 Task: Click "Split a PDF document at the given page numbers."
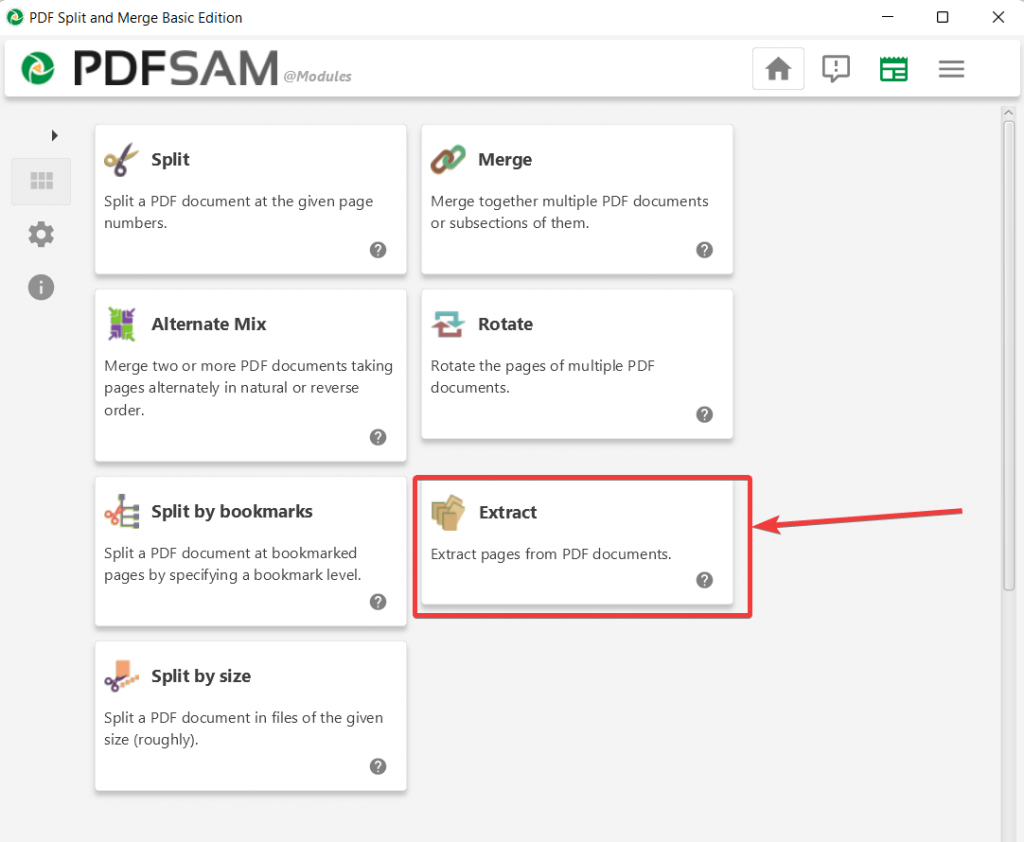pyautogui.click(x=238, y=212)
